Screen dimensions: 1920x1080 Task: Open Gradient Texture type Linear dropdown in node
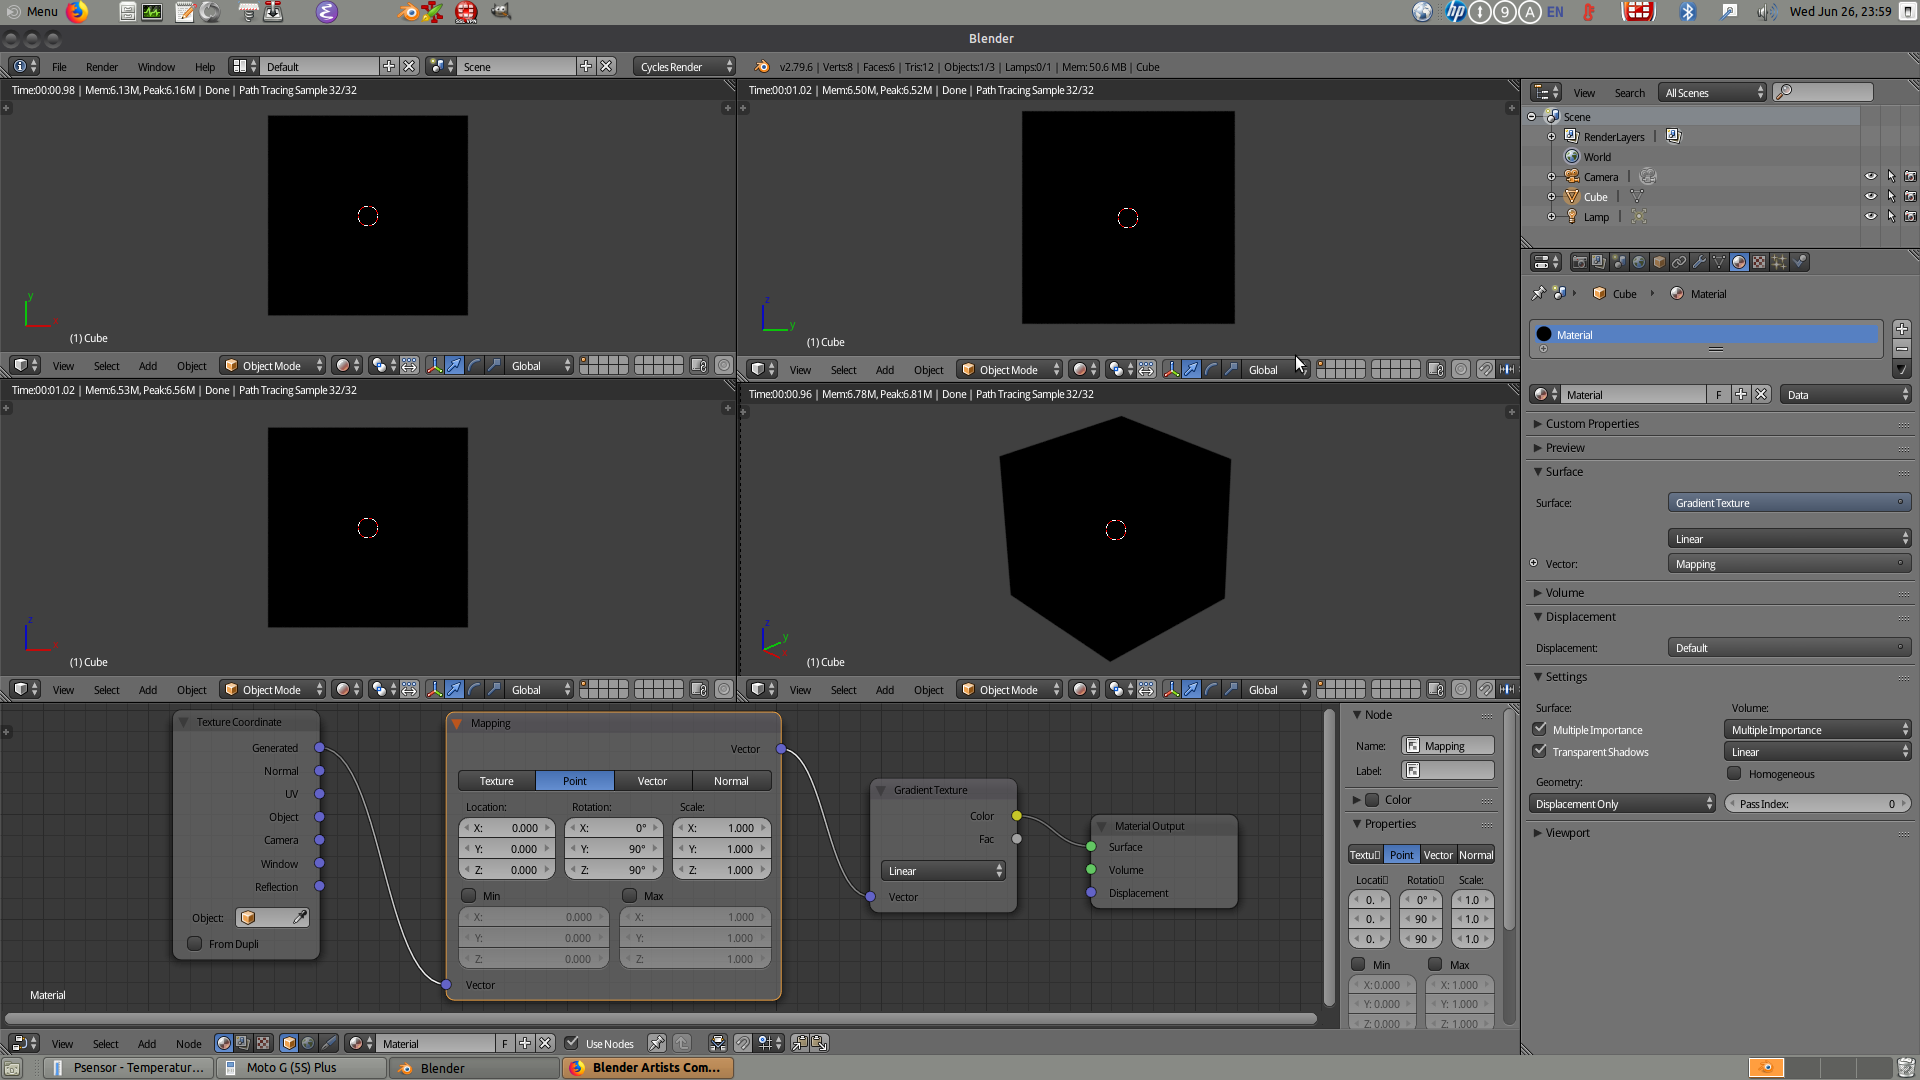pos(944,871)
